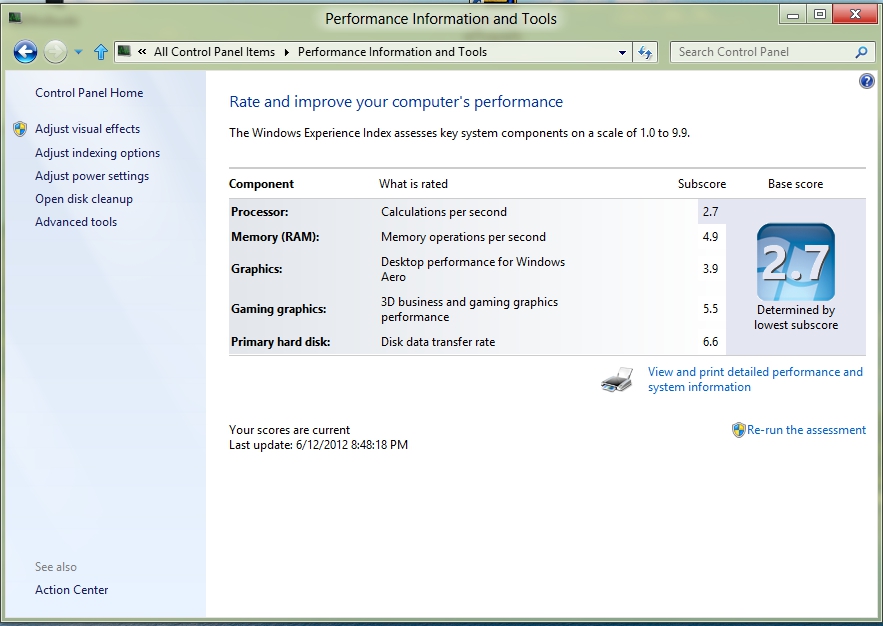Click 'Calculations per second' text
This screenshot has width=883, height=626.
(x=444, y=212)
